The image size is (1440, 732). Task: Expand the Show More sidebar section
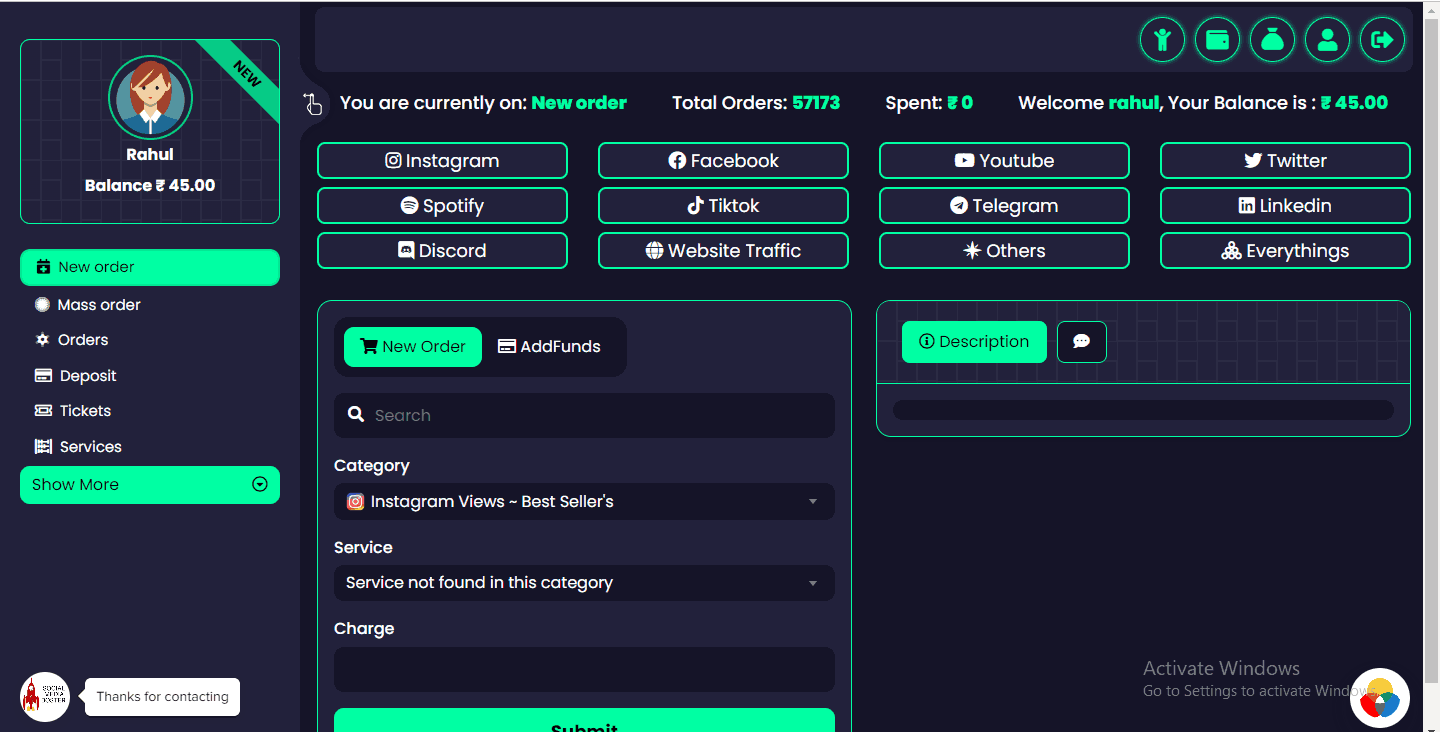(150, 485)
